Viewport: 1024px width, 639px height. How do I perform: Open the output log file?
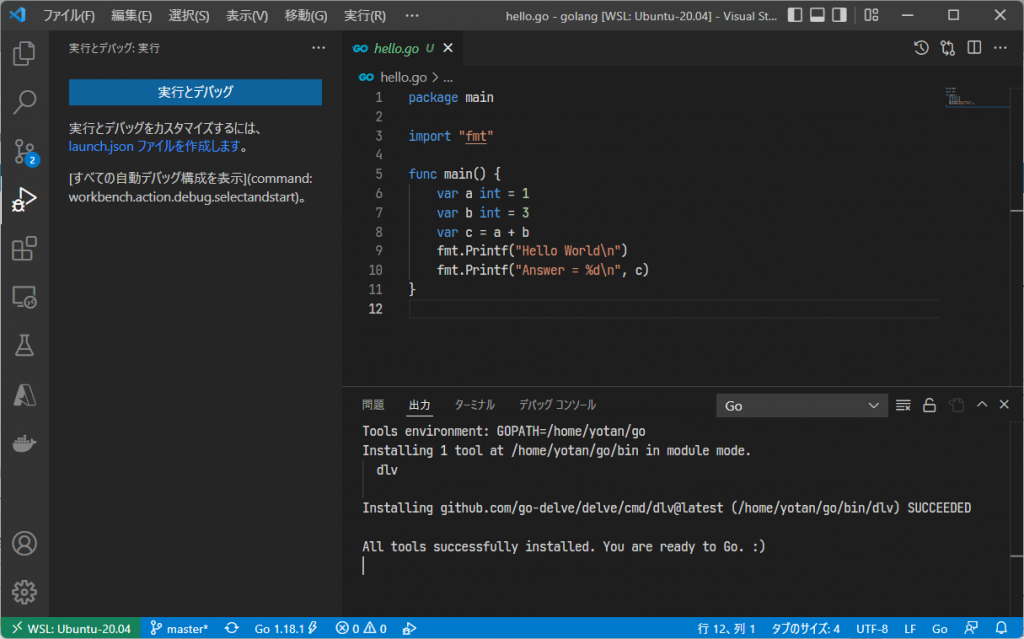tap(956, 406)
